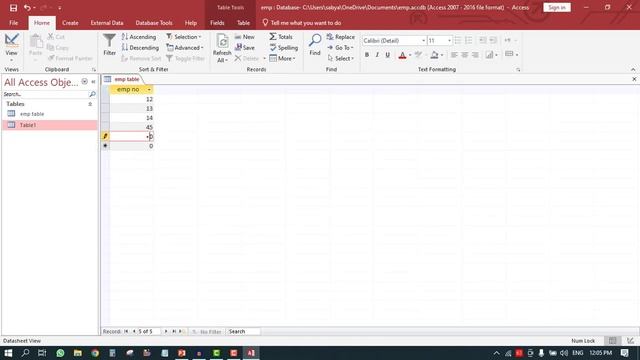Switch to the Table ribbon tab
Screen dimensions: 640x360
click(x=243, y=23)
